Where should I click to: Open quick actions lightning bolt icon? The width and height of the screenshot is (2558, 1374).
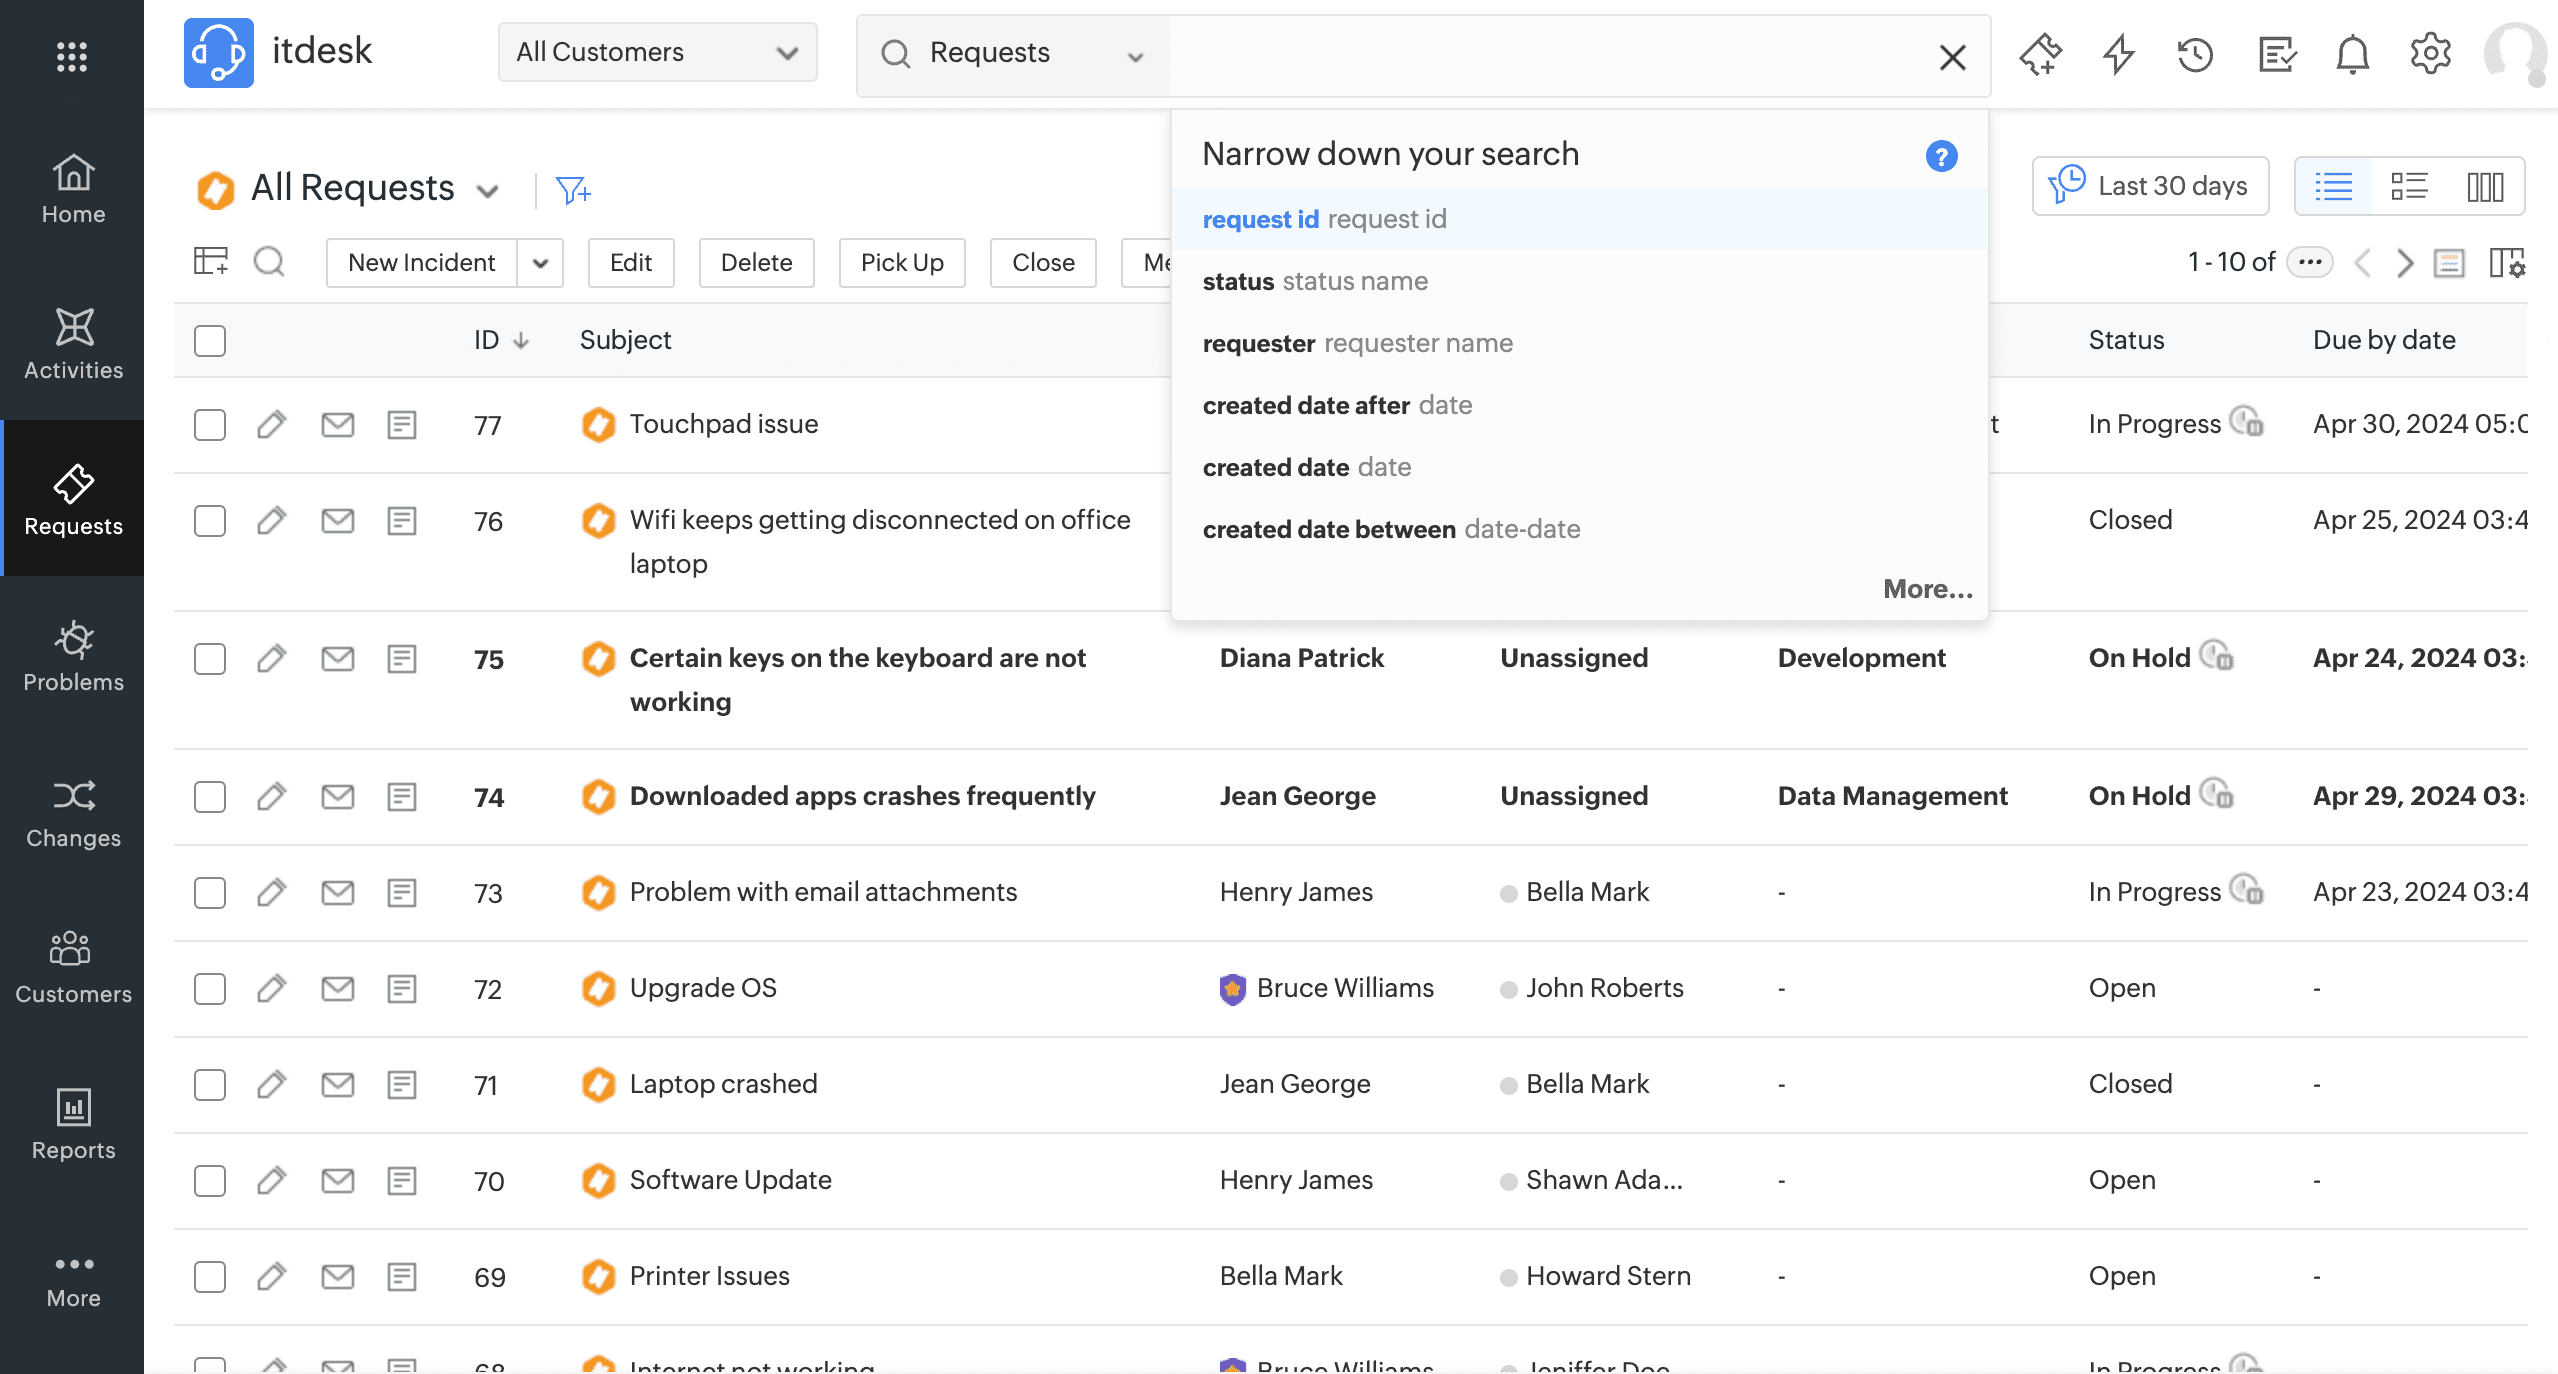click(x=2118, y=54)
